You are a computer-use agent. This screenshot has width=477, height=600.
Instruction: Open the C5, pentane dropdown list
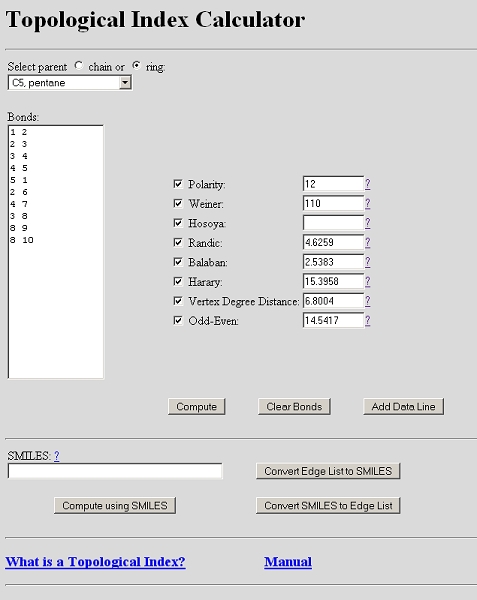pos(125,83)
